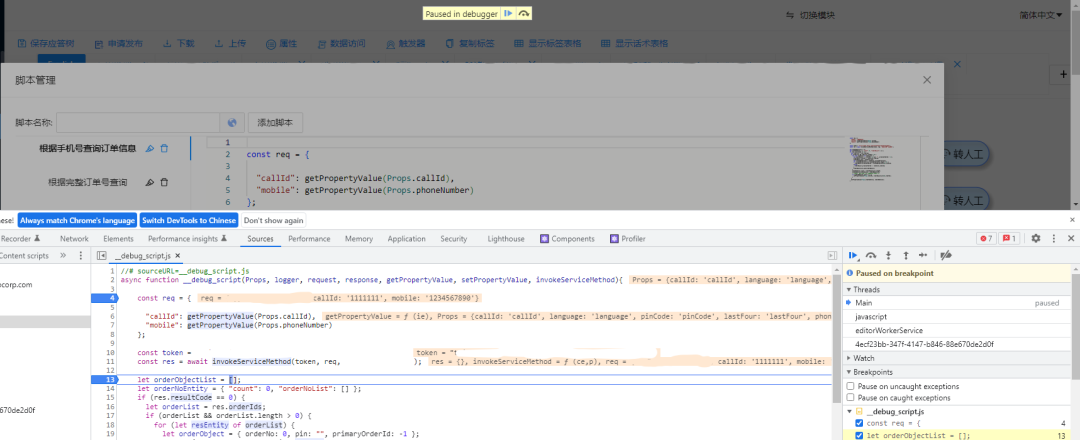Click Switch DevTools to Chinese button
This screenshot has width=1080, height=440.
(189, 220)
